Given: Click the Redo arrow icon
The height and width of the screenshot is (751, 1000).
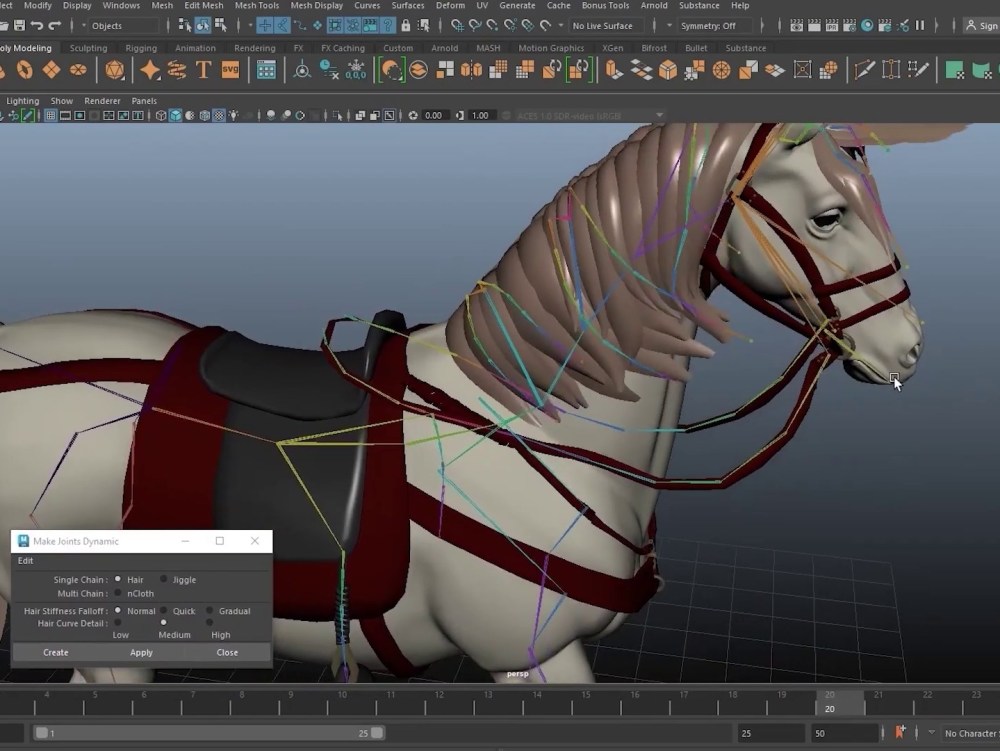Looking at the screenshot, I should point(55,26).
